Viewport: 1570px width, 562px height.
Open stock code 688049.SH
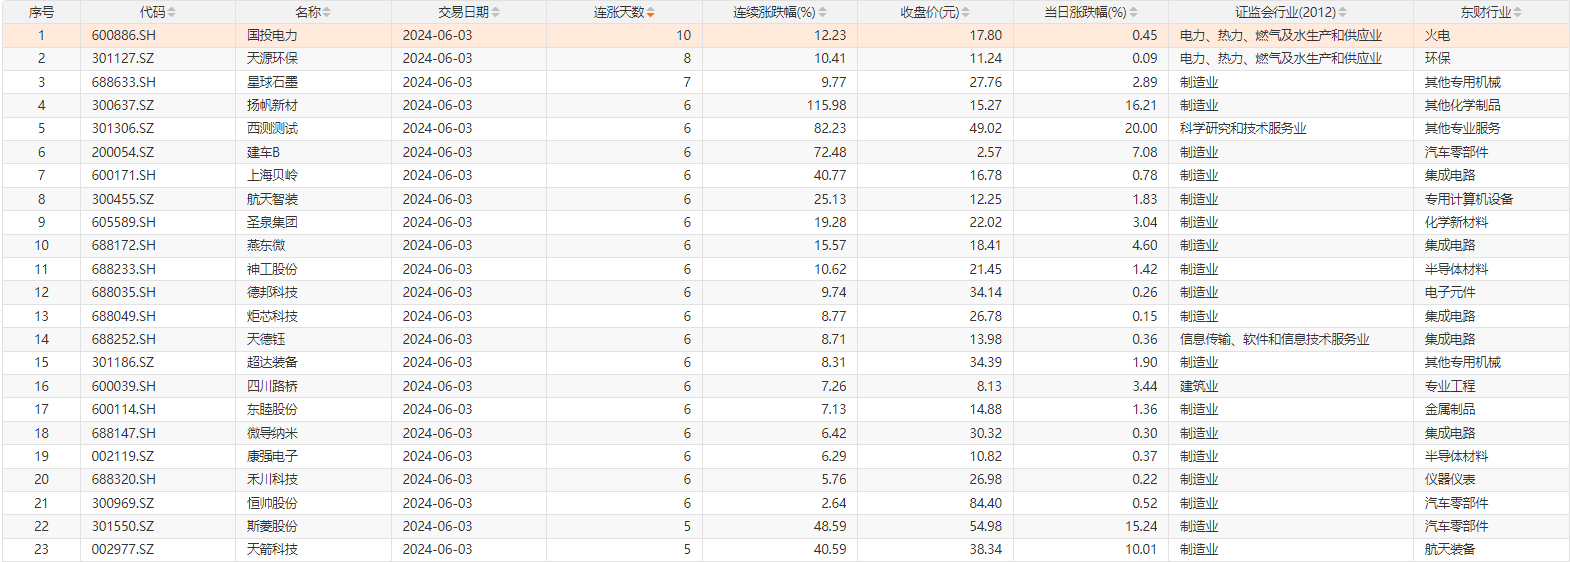[x=124, y=316]
